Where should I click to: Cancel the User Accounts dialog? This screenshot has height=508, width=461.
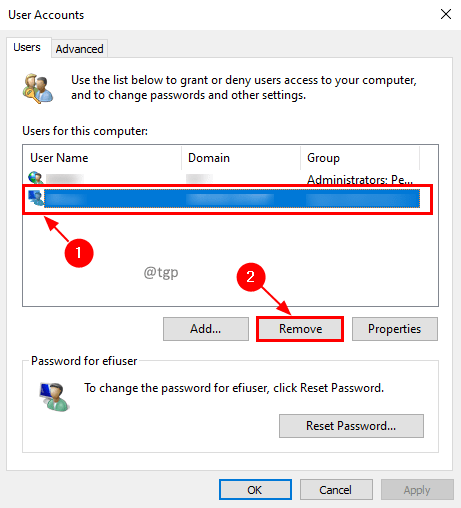336,490
